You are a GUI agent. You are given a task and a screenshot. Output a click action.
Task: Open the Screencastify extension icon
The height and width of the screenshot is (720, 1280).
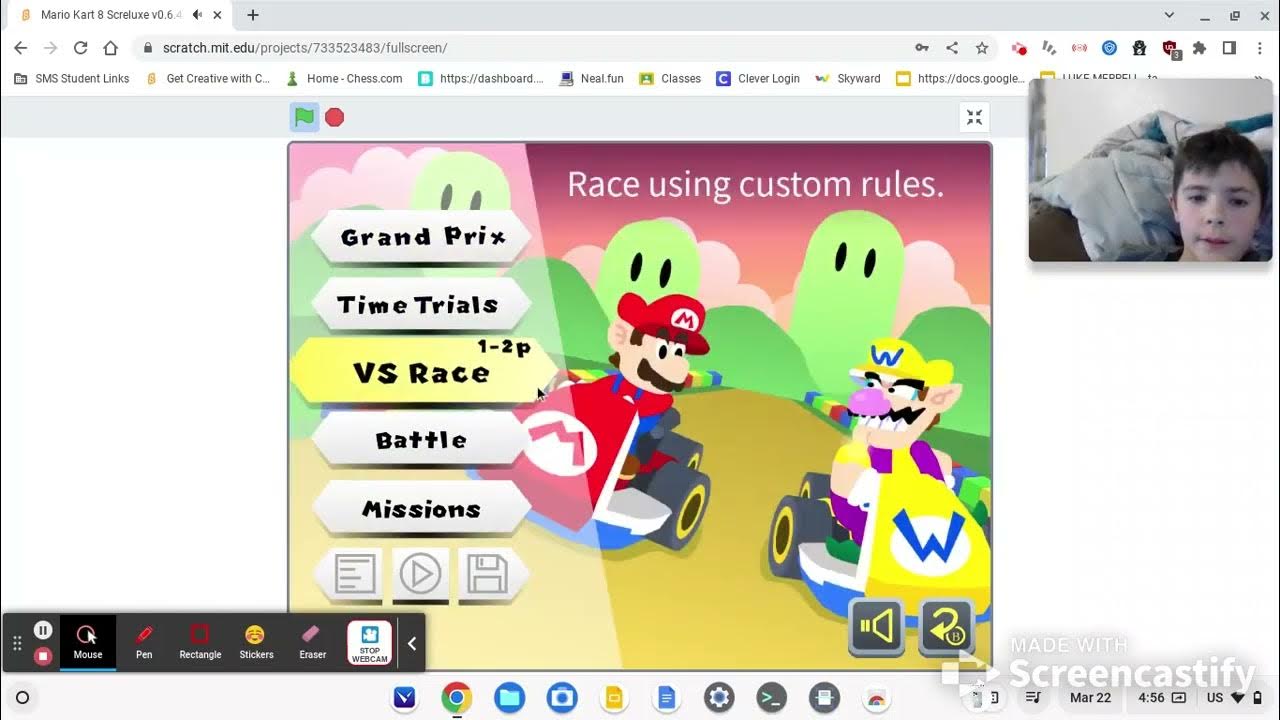(x=1019, y=48)
